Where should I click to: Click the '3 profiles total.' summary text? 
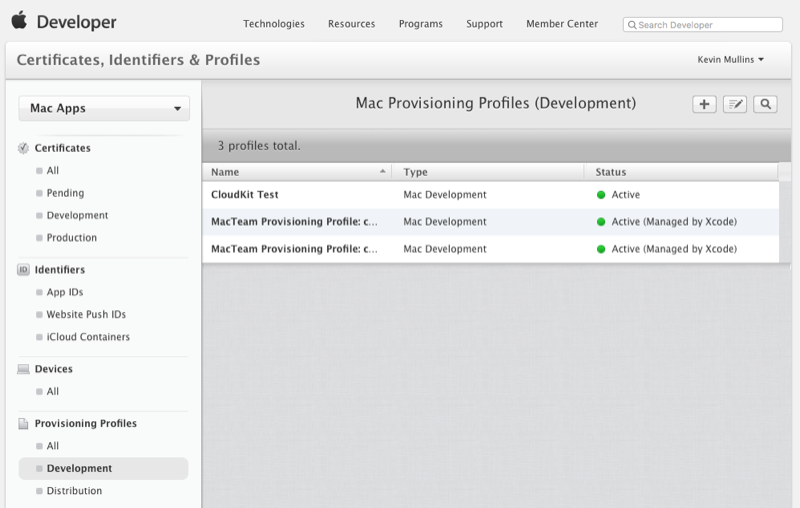tap(259, 146)
